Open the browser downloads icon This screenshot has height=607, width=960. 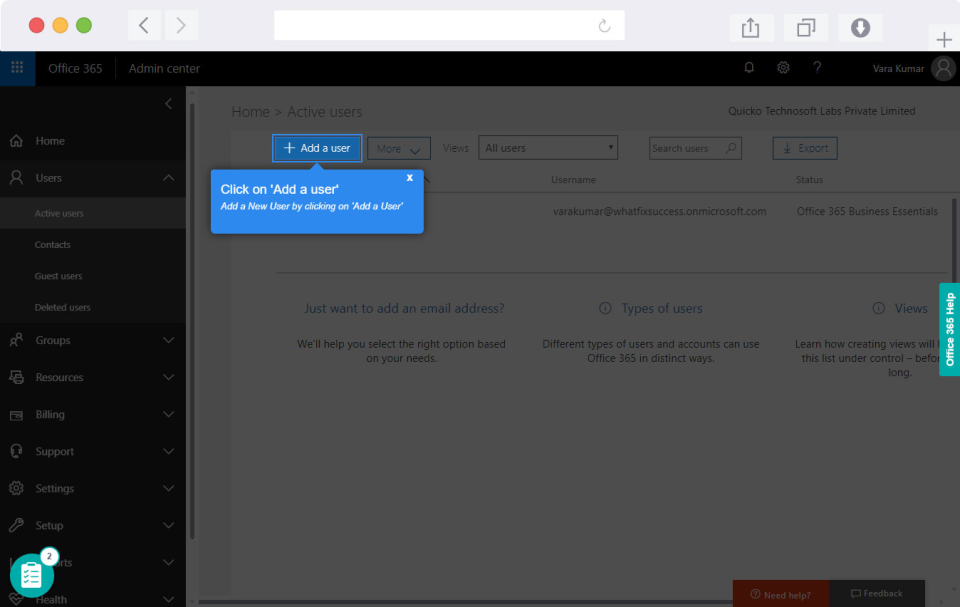coord(860,28)
